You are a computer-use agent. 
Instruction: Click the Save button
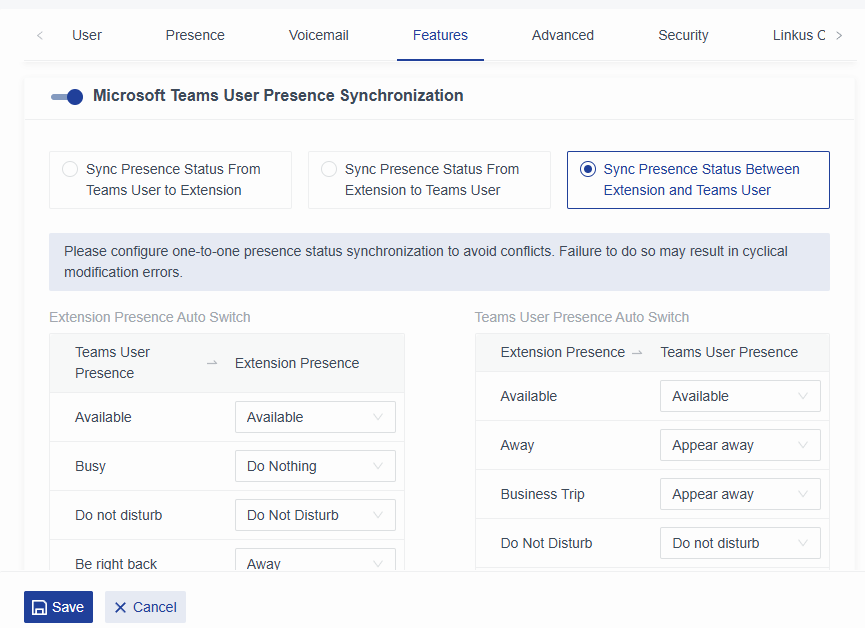click(x=58, y=607)
